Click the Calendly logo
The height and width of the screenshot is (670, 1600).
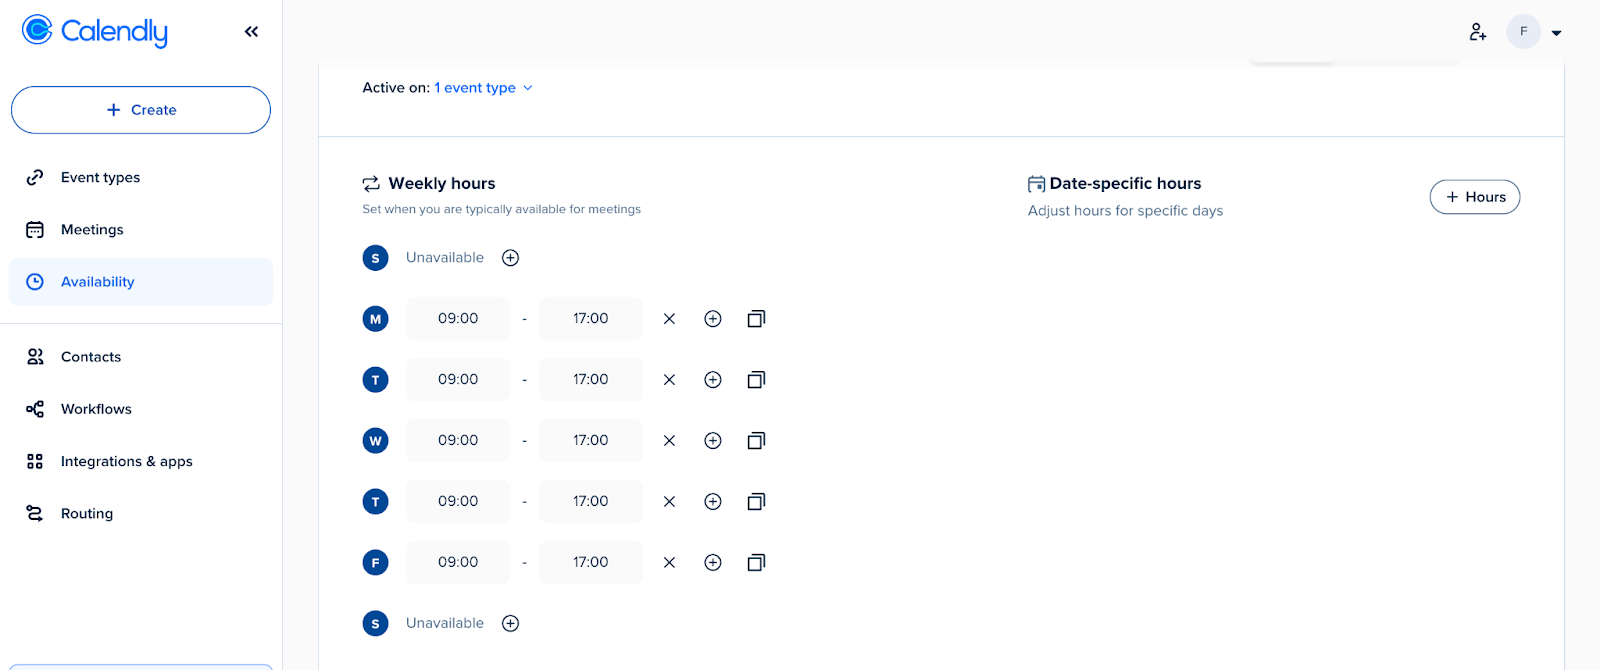[95, 31]
